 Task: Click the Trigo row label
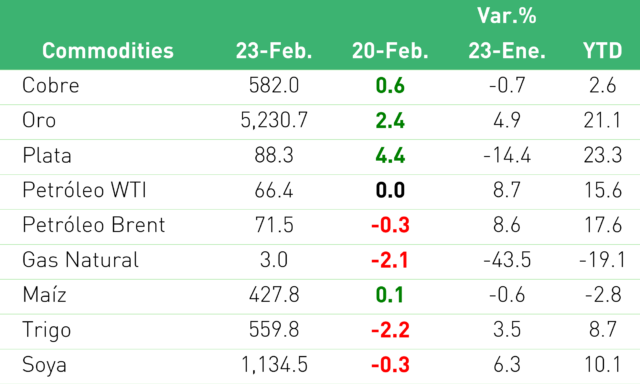pos(47,331)
